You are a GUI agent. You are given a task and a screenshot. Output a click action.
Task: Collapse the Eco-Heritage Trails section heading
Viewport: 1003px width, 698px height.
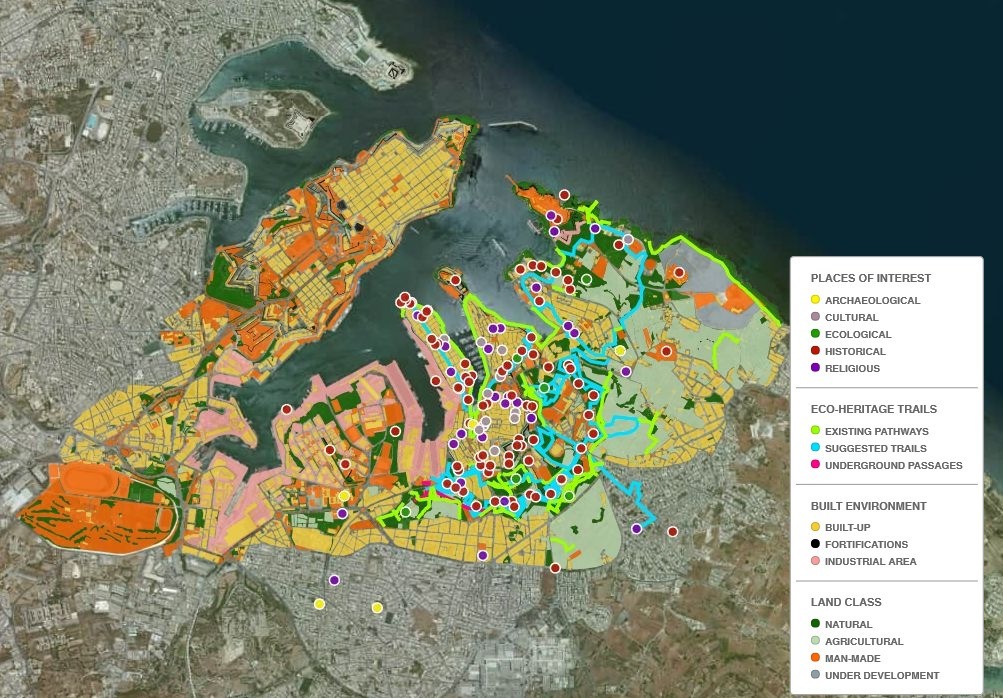[873, 409]
